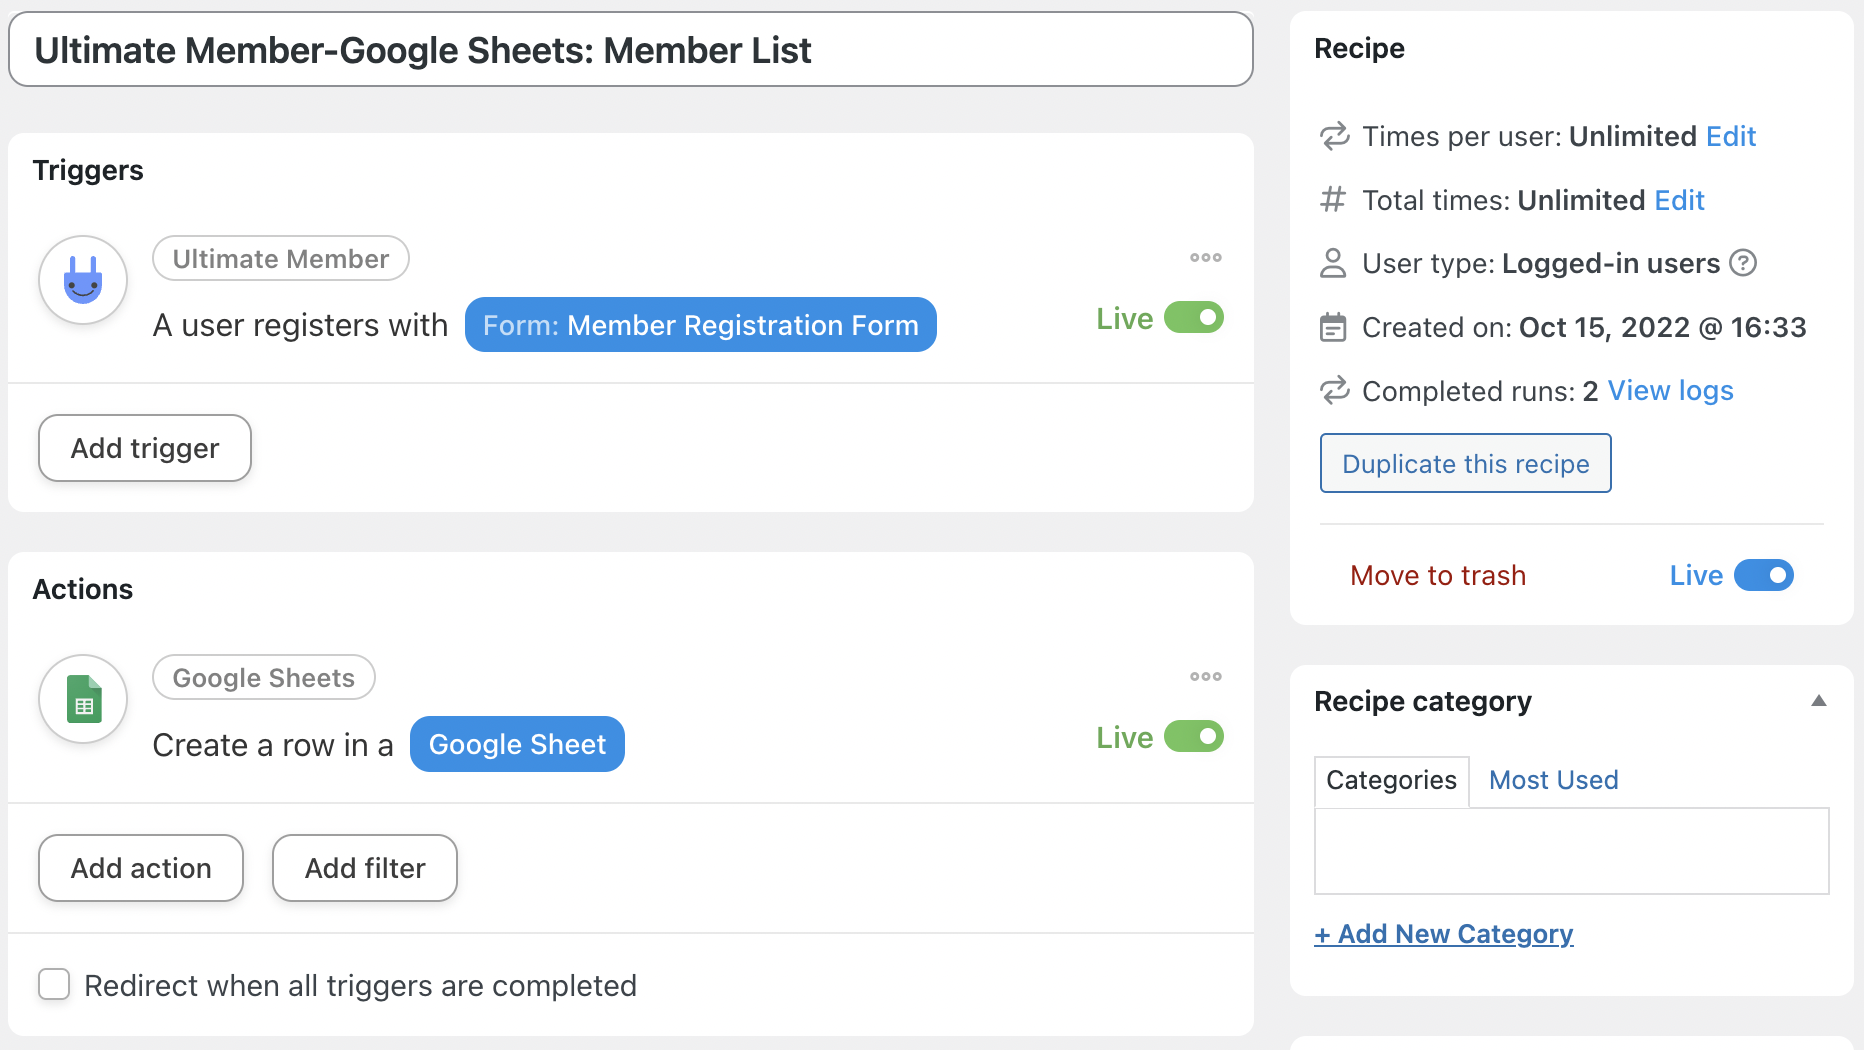Screen dimensions: 1864x1050
Task: Open the trigger's three-dot options menu
Action: (1206, 257)
